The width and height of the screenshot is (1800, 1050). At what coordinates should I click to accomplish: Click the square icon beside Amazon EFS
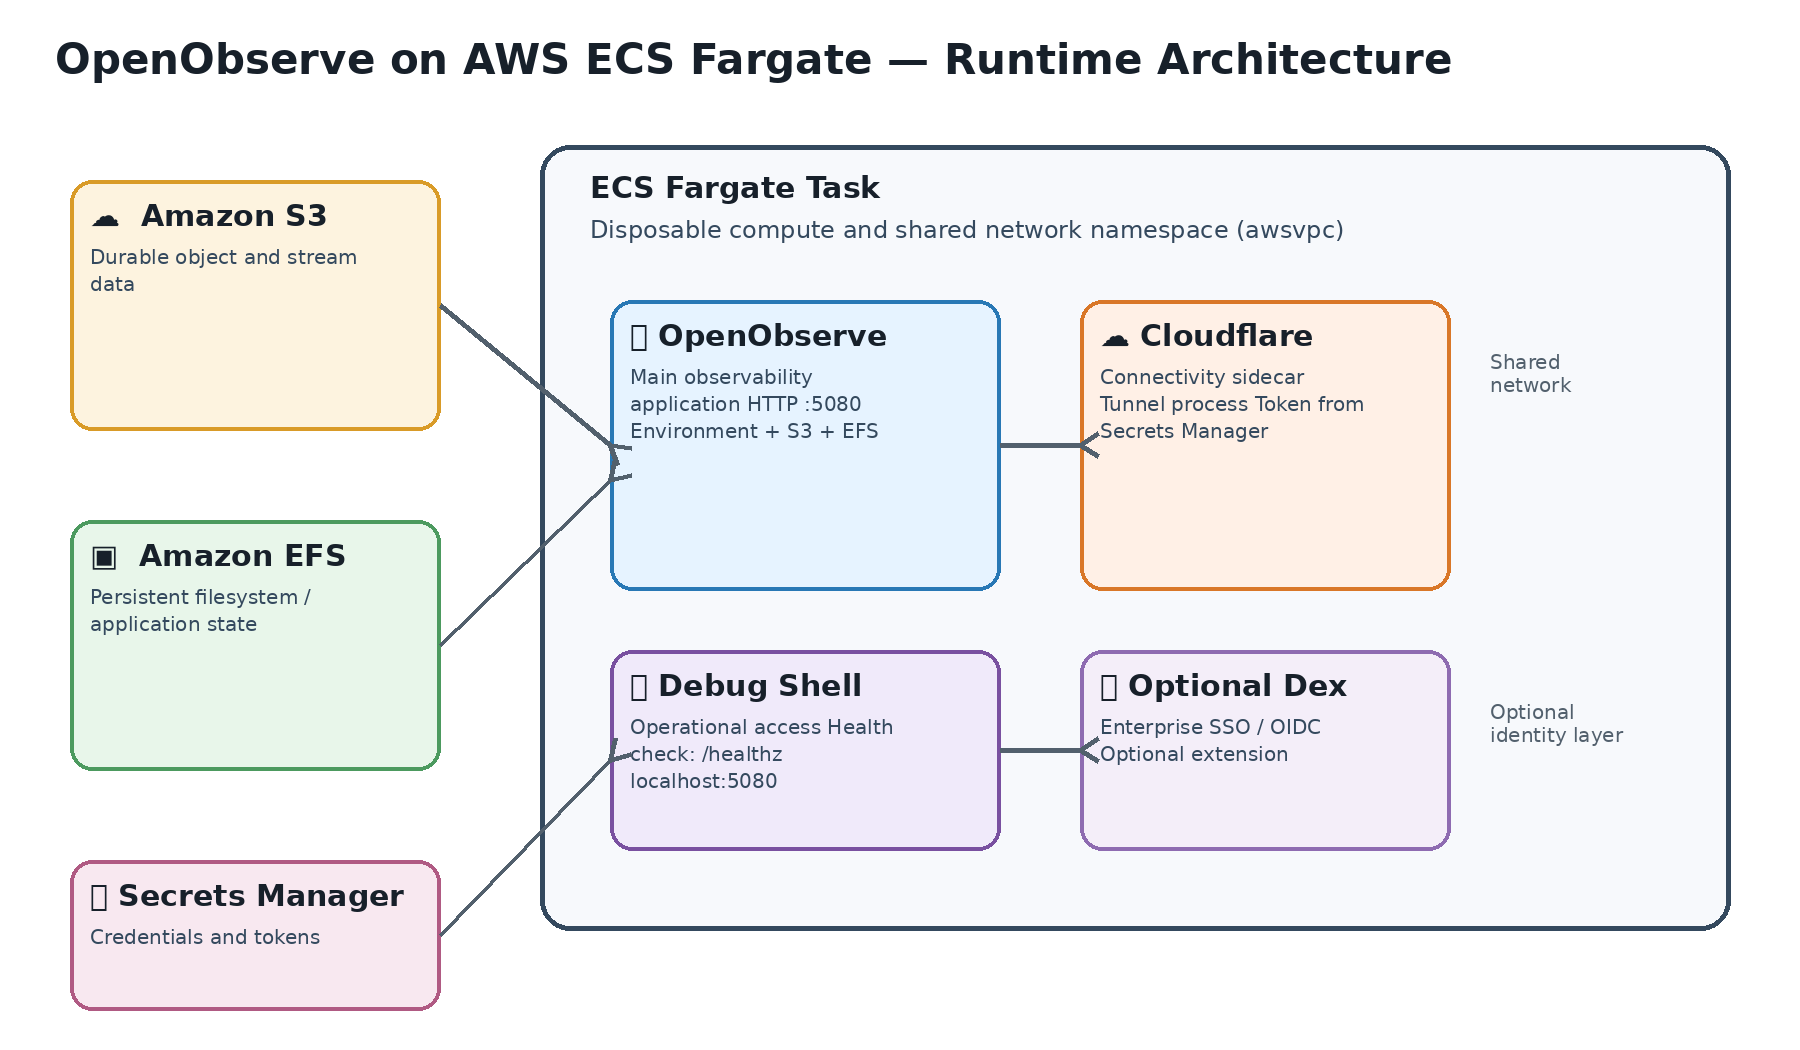tap(104, 557)
